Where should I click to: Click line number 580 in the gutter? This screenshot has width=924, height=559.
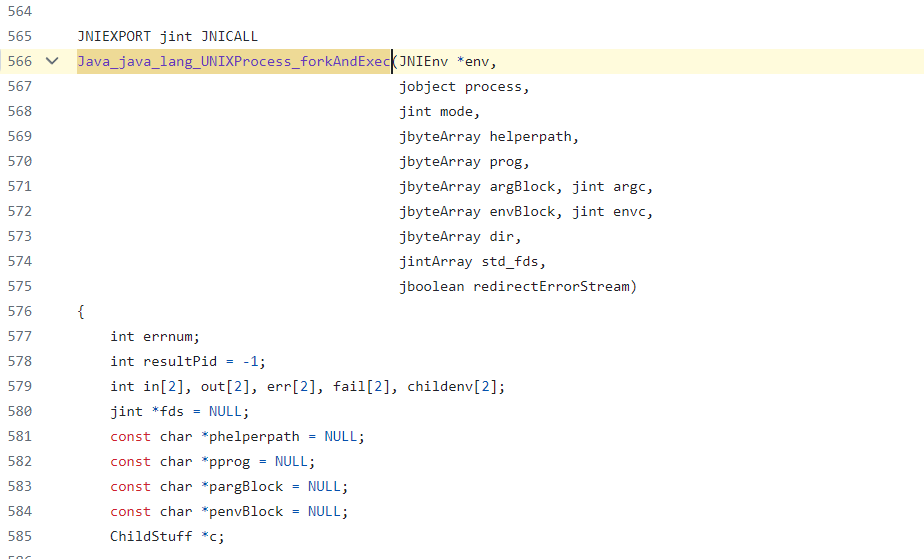19,411
